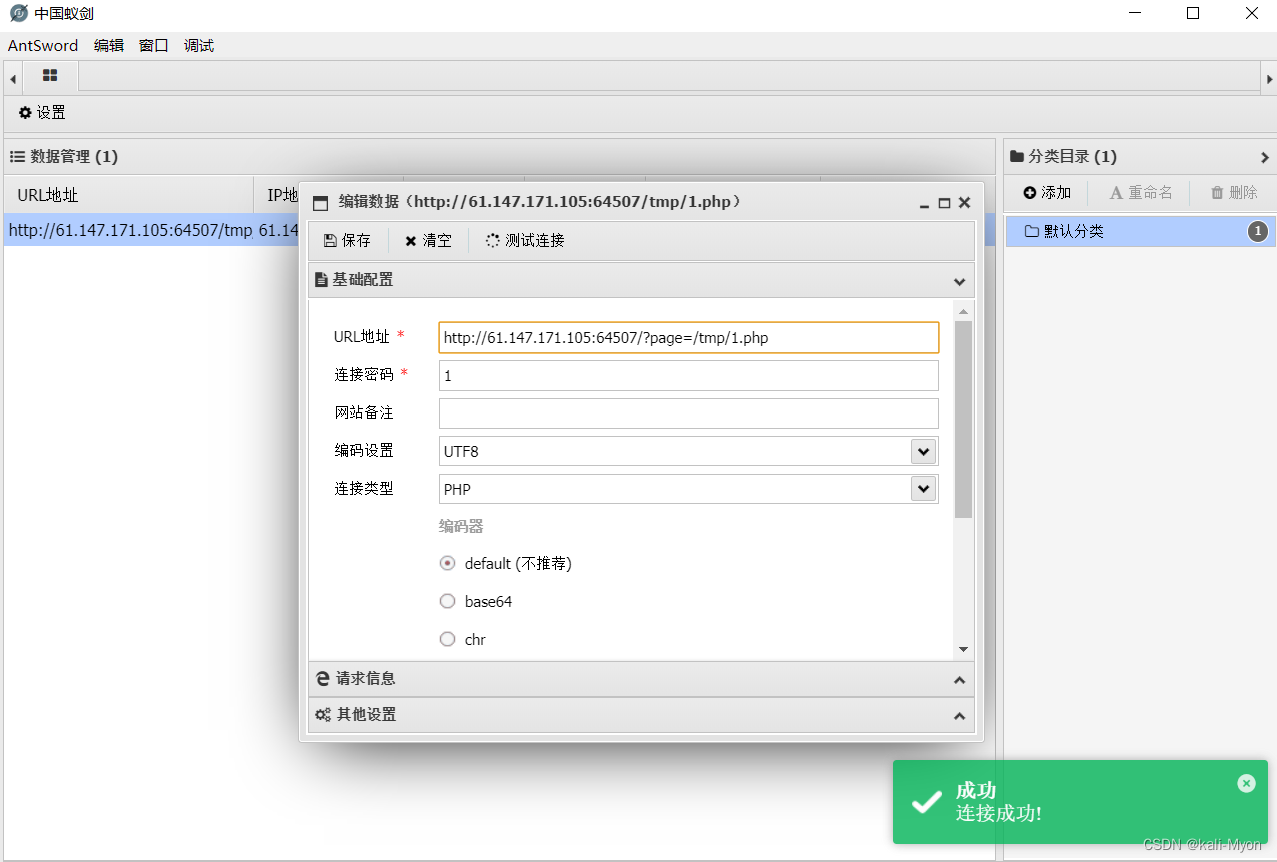This screenshot has height=862, width=1277.
Task: Open the AntSword menu
Action: [43, 46]
